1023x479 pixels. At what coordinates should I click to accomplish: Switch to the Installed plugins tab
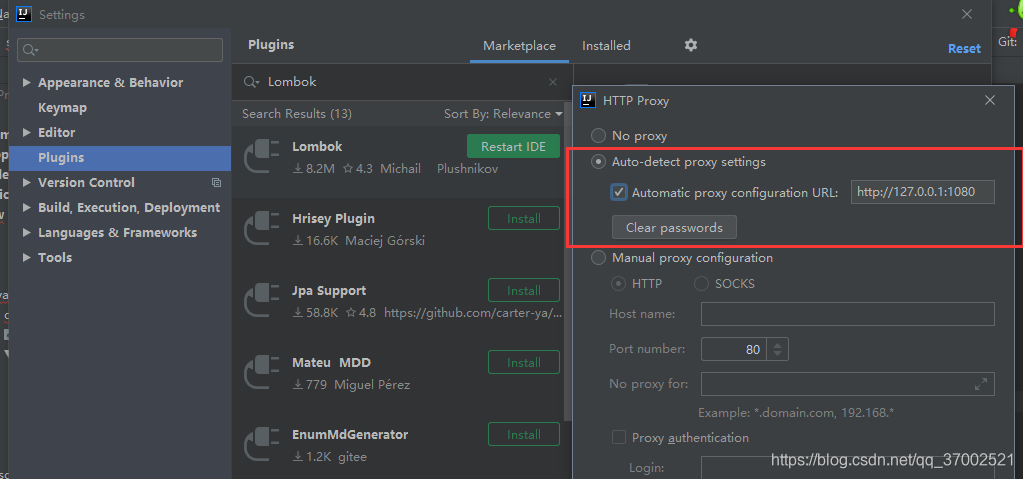[x=606, y=46]
